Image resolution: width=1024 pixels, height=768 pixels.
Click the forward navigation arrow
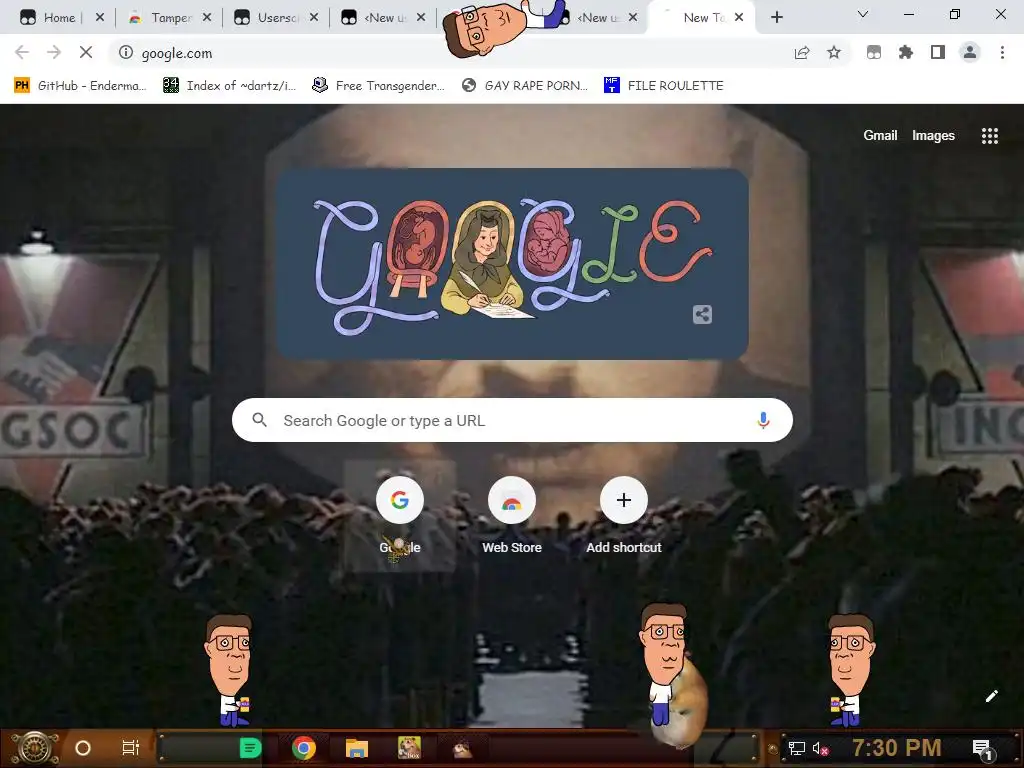(x=54, y=52)
